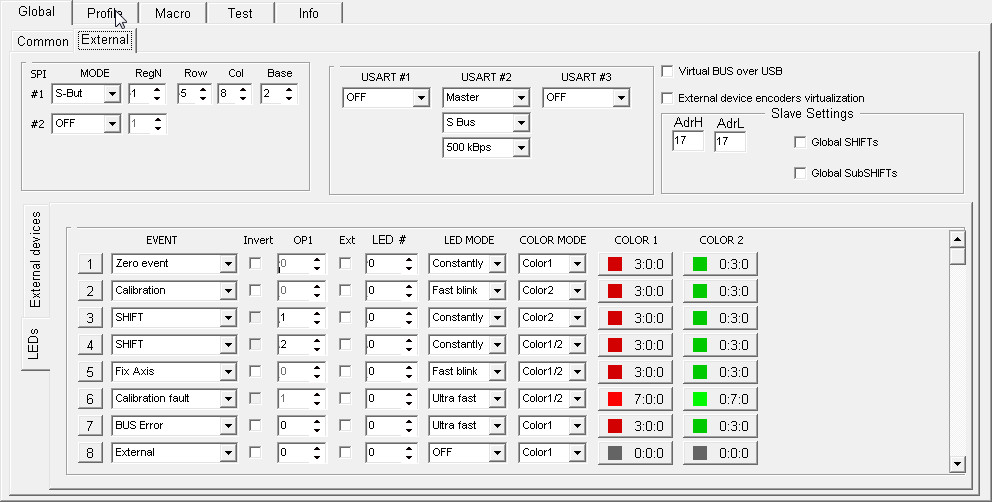992x502 pixels.
Task: Switch to External devices vertical tab
Action: click(x=35, y=258)
